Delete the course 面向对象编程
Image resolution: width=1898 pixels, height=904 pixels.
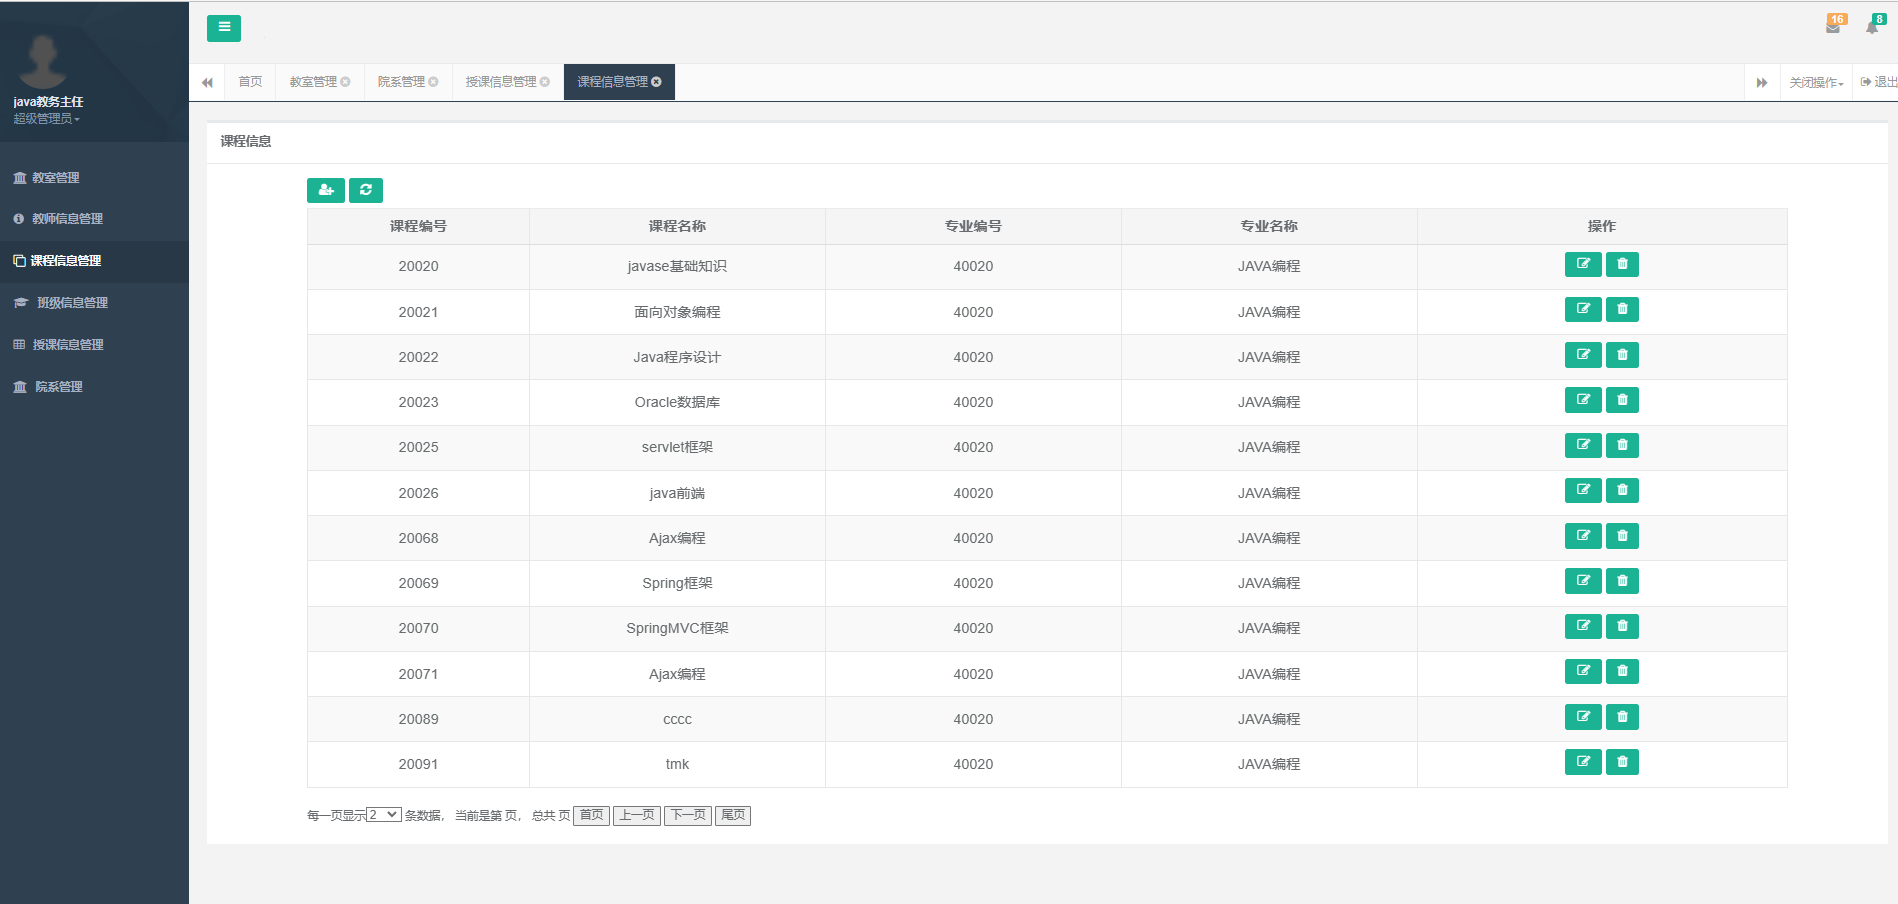1622,309
